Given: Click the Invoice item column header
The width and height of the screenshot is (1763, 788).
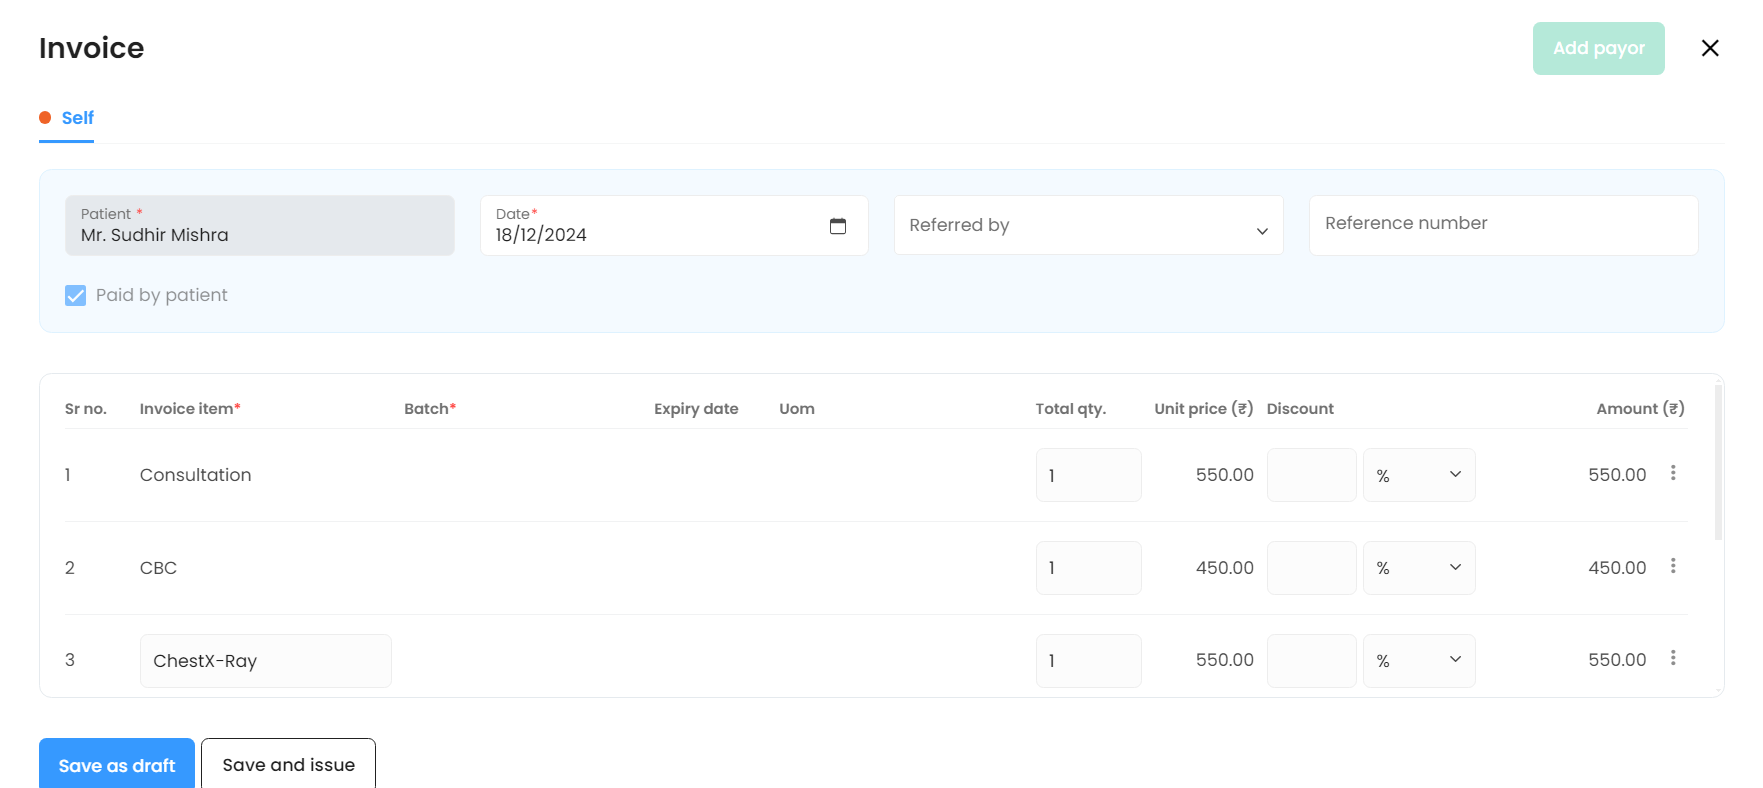Looking at the screenshot, I should pyautogui.click(x=190, y=409).
